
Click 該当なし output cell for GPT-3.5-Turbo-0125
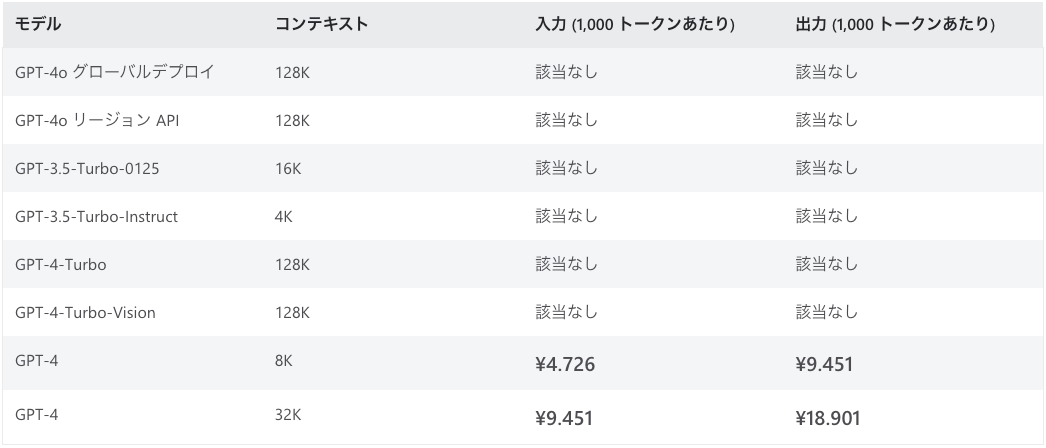tap(827, 169)
